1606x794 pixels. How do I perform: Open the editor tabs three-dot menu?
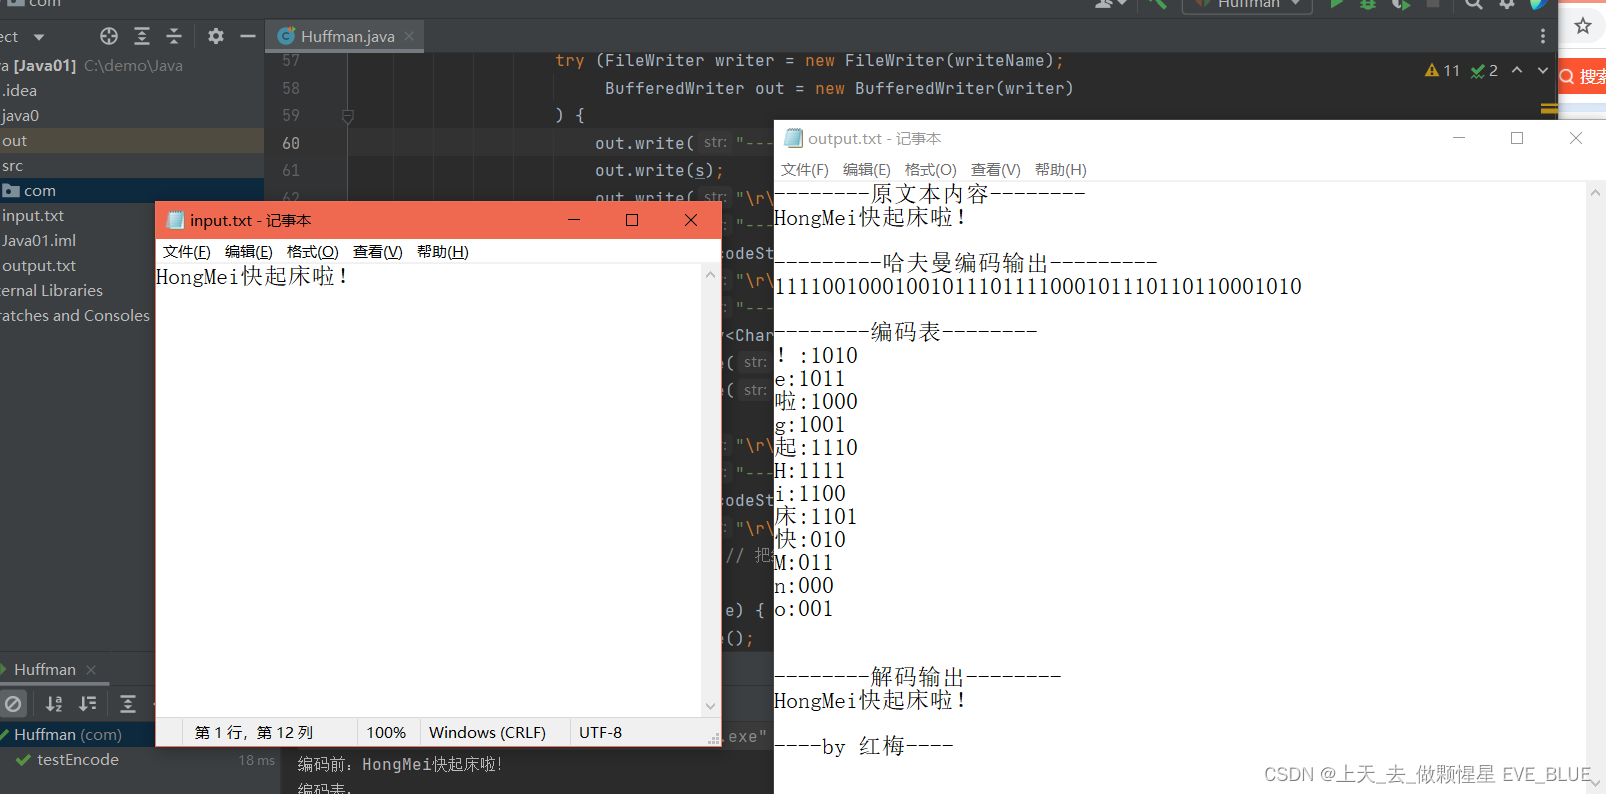(x=1543, y=36)
